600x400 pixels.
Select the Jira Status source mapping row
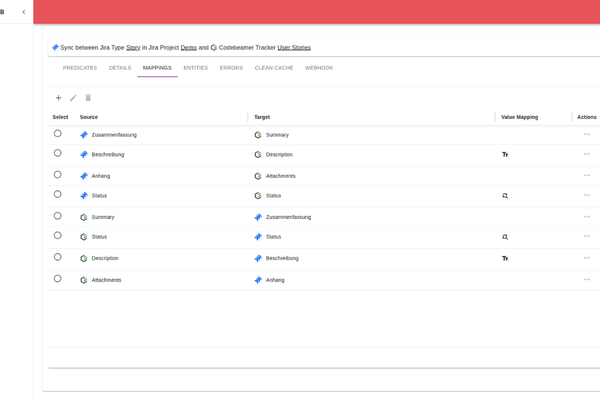coord(57,194)
